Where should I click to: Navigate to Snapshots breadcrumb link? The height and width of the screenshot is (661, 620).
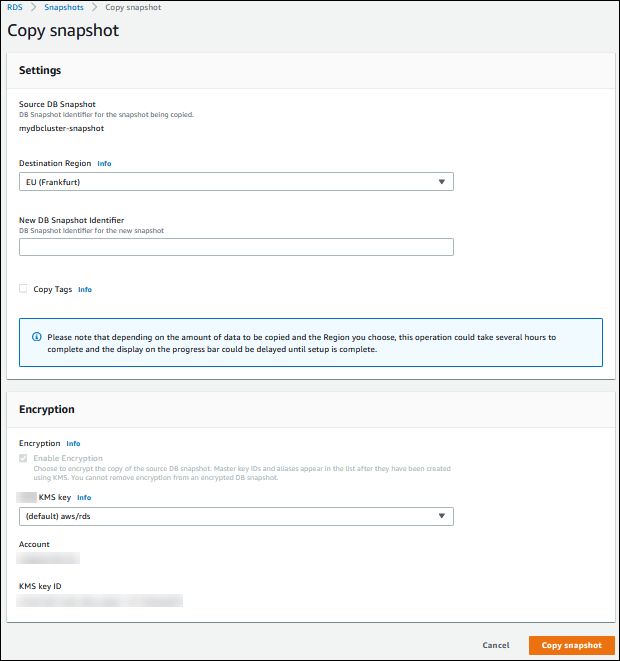click(64, 7)
